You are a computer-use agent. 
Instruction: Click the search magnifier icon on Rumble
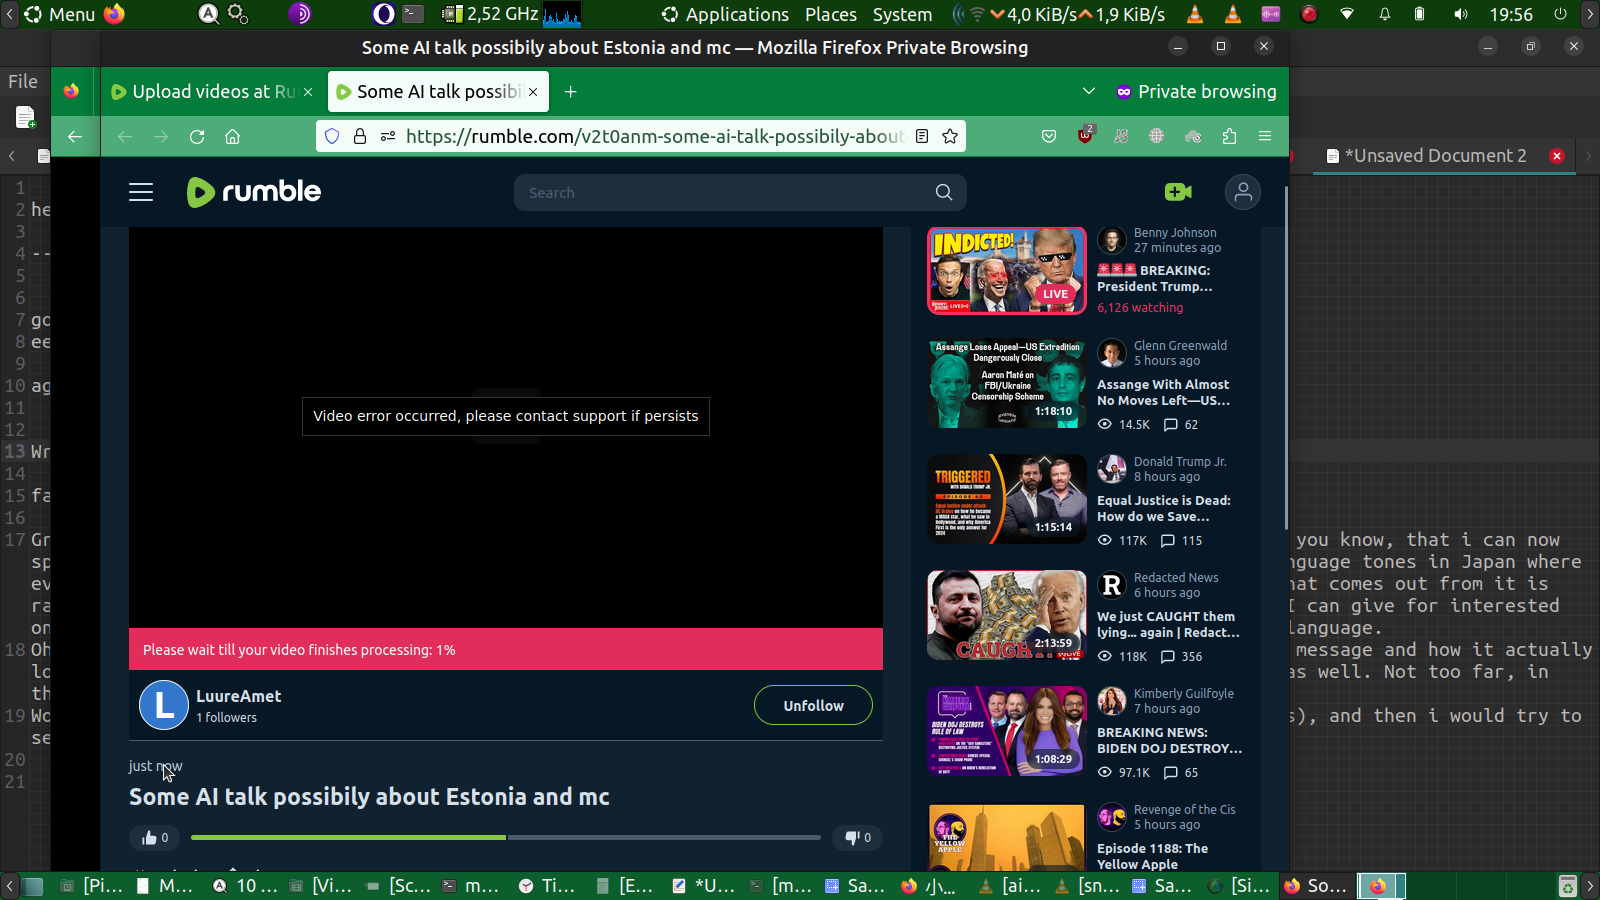[944, 192]
